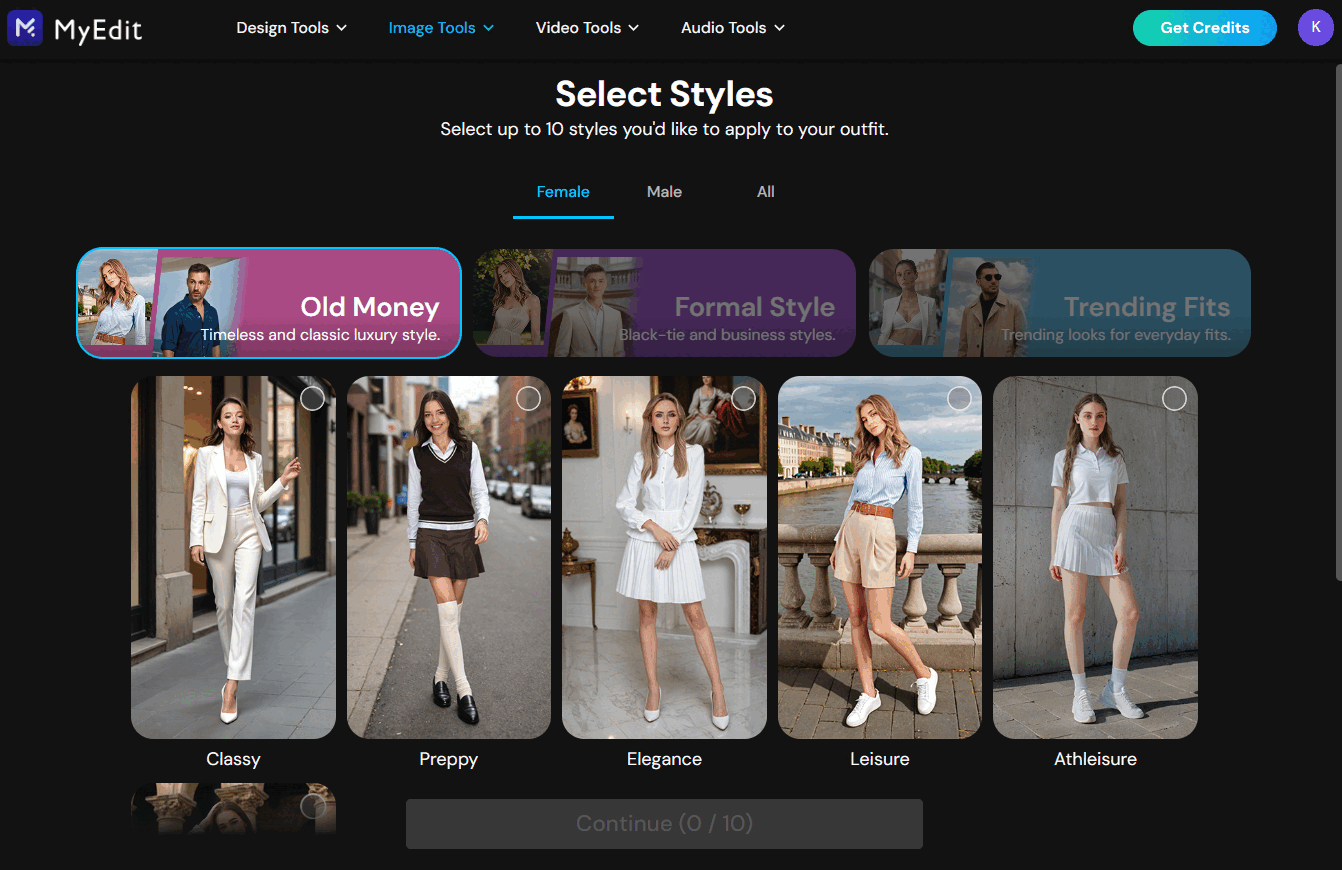Click the Preppy style label
The height and width of the screenshot is (870, 1342).
coord(449,759)
